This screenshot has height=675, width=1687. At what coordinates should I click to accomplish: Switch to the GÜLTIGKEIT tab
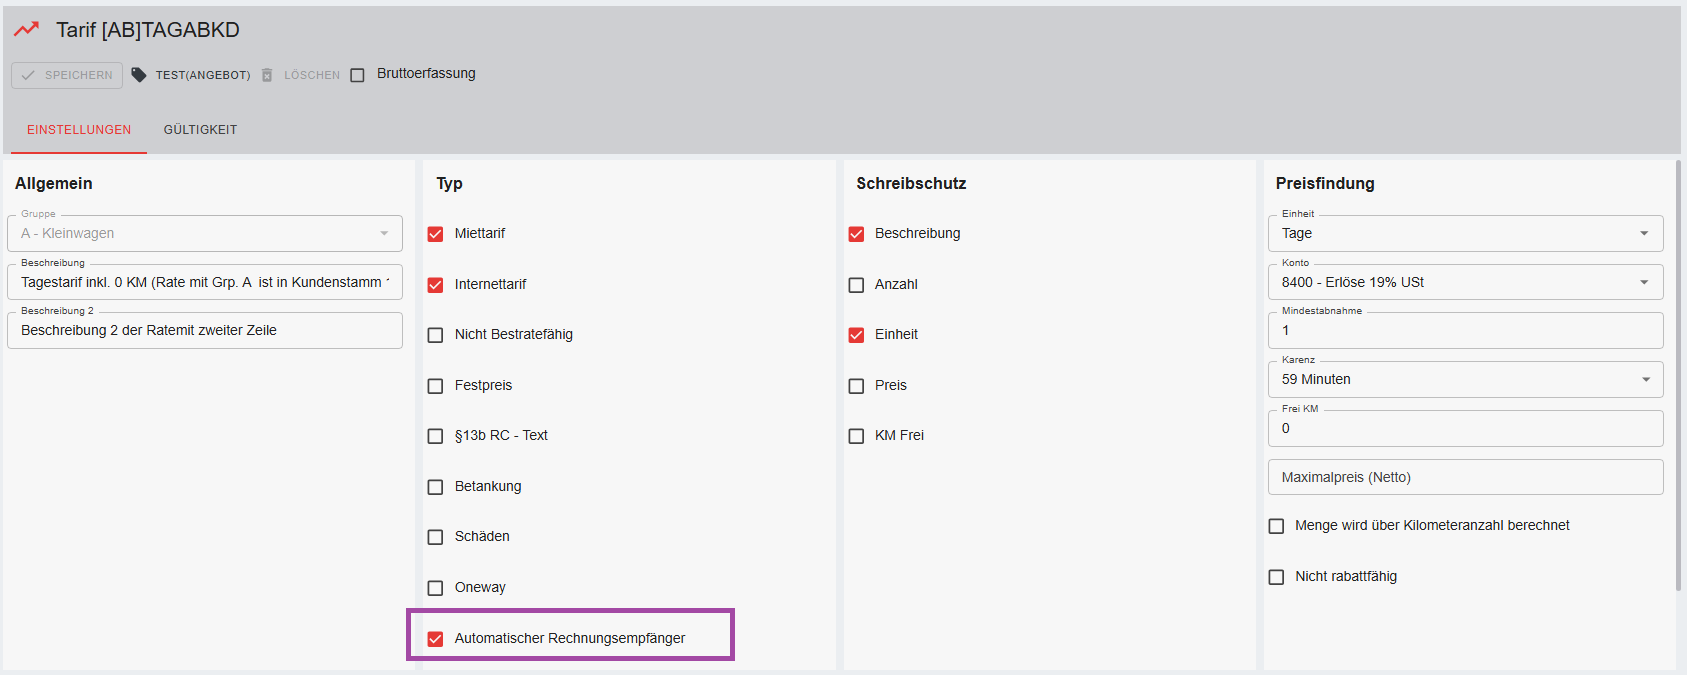200,130
